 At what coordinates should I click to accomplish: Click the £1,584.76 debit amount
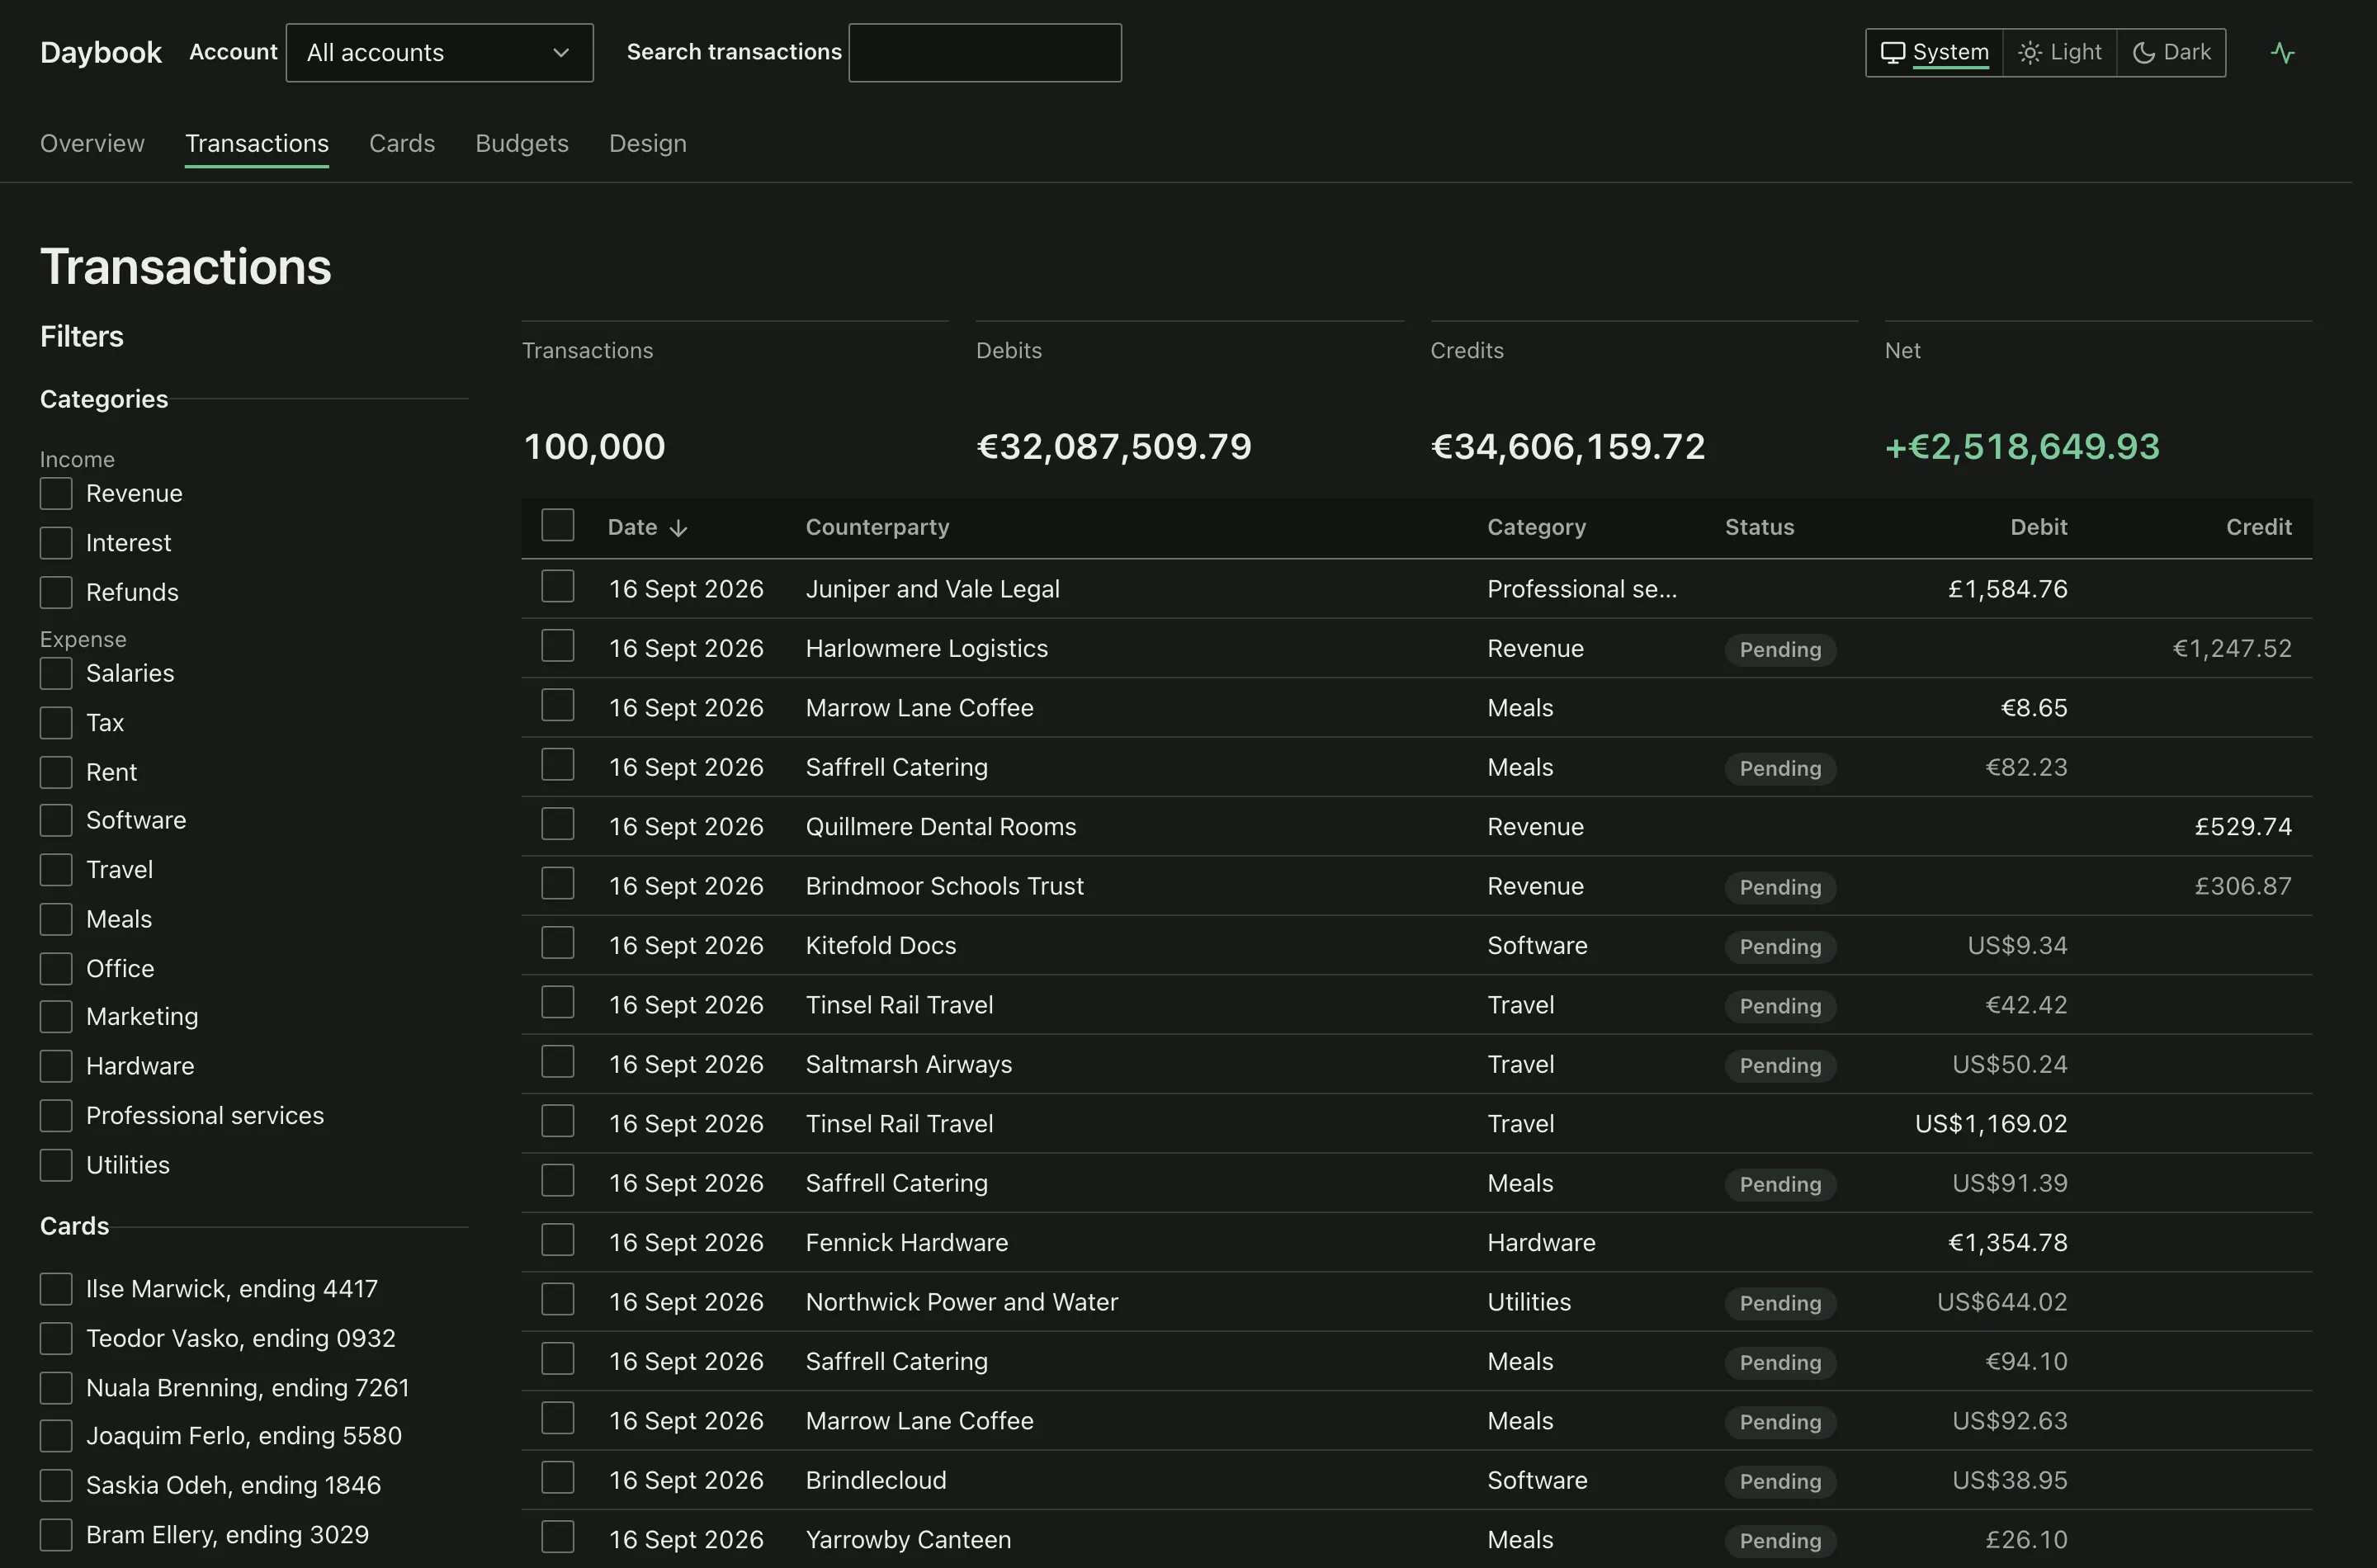pos(2007,590)
